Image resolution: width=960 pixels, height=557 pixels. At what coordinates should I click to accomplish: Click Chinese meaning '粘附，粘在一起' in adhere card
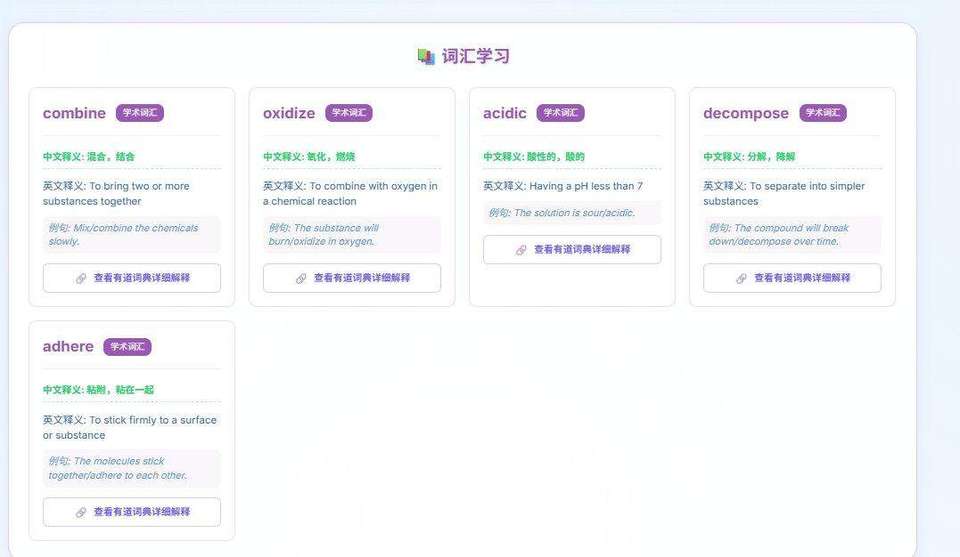[x=120, y=390]
